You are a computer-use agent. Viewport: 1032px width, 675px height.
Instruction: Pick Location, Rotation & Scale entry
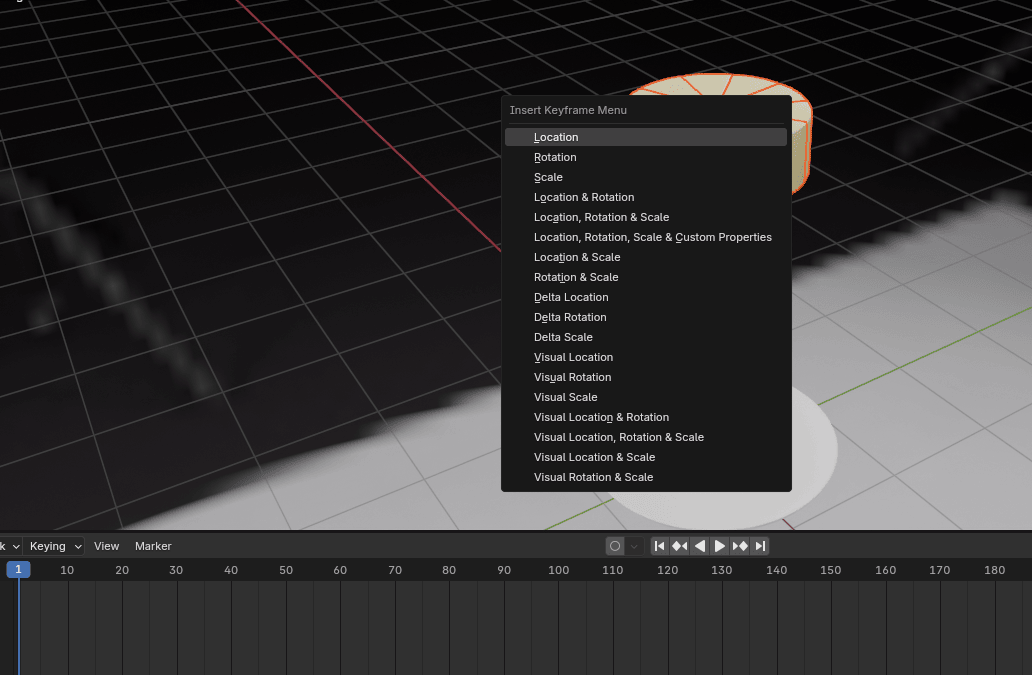click(x=601, y=217)
